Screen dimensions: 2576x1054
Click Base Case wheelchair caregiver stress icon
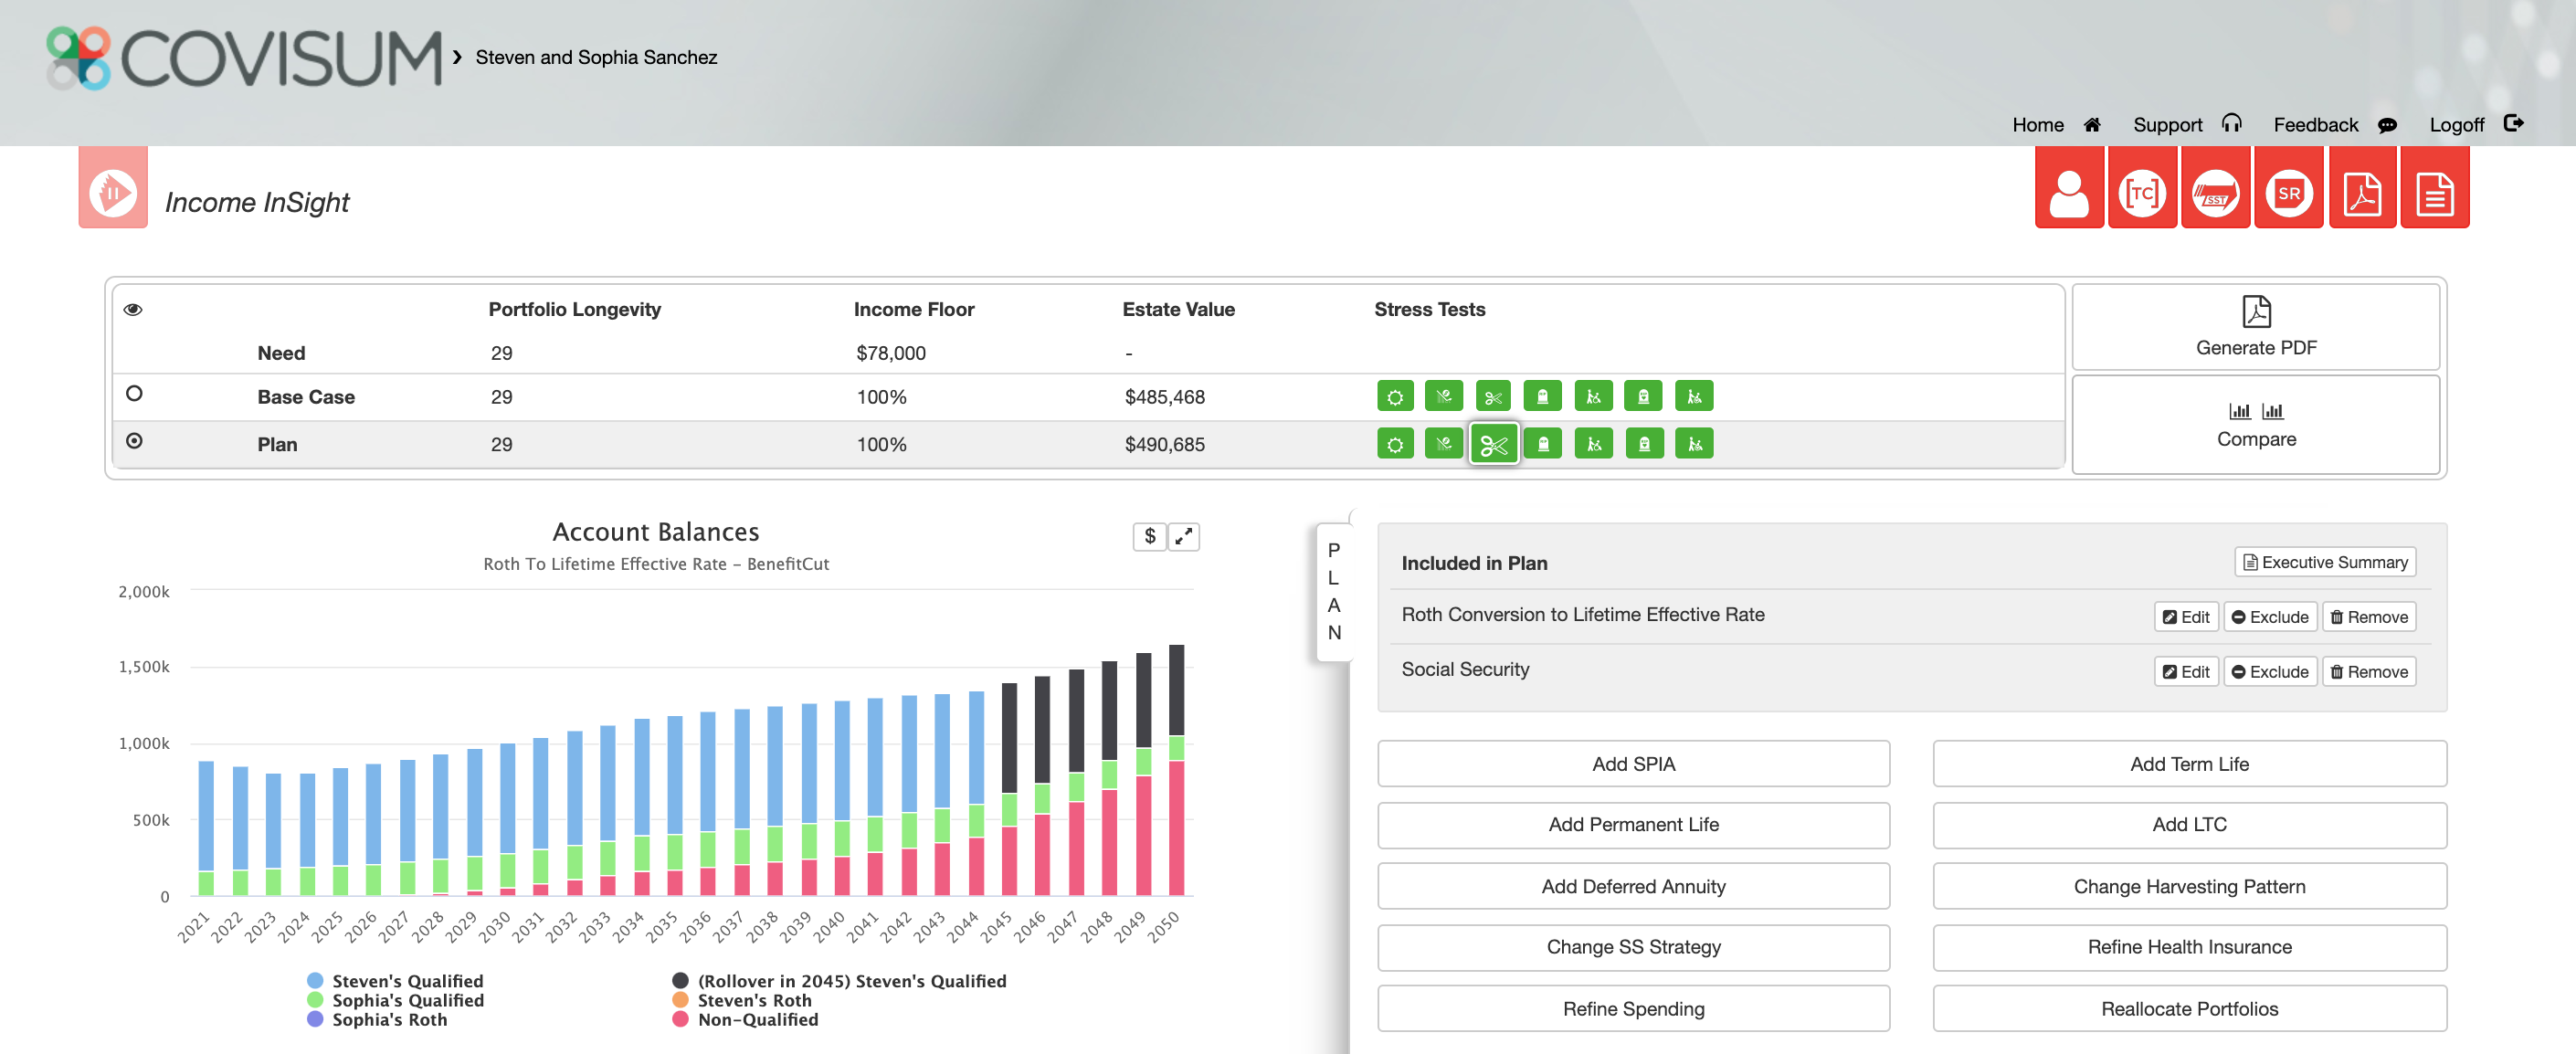click(1593, 397)
